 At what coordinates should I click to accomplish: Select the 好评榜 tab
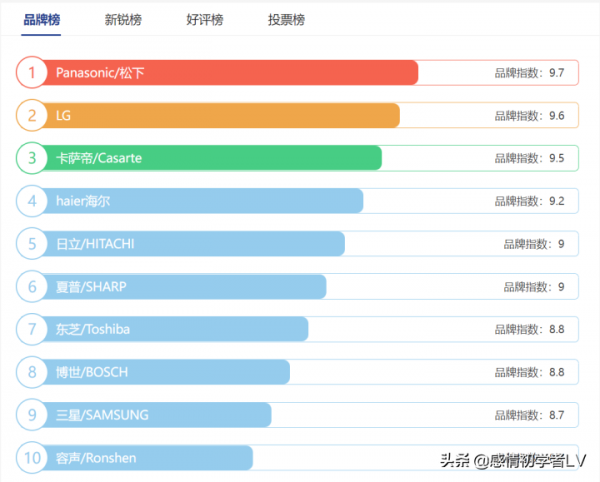coord(204,19)
